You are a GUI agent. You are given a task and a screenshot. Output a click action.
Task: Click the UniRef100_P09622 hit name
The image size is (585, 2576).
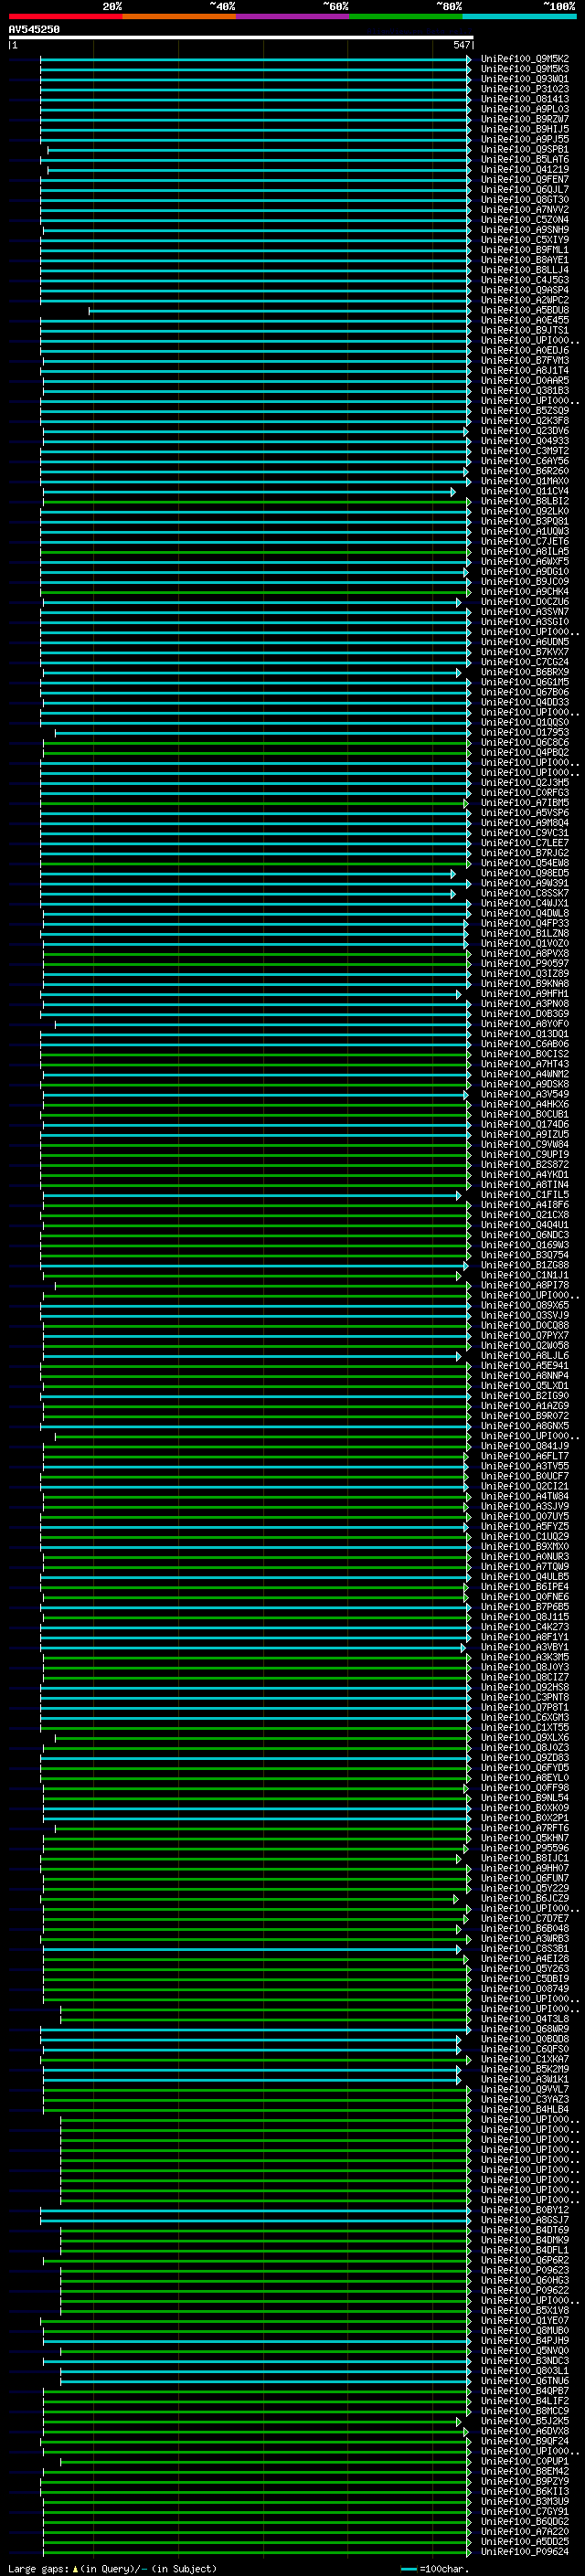click(x=525, y=2290)
